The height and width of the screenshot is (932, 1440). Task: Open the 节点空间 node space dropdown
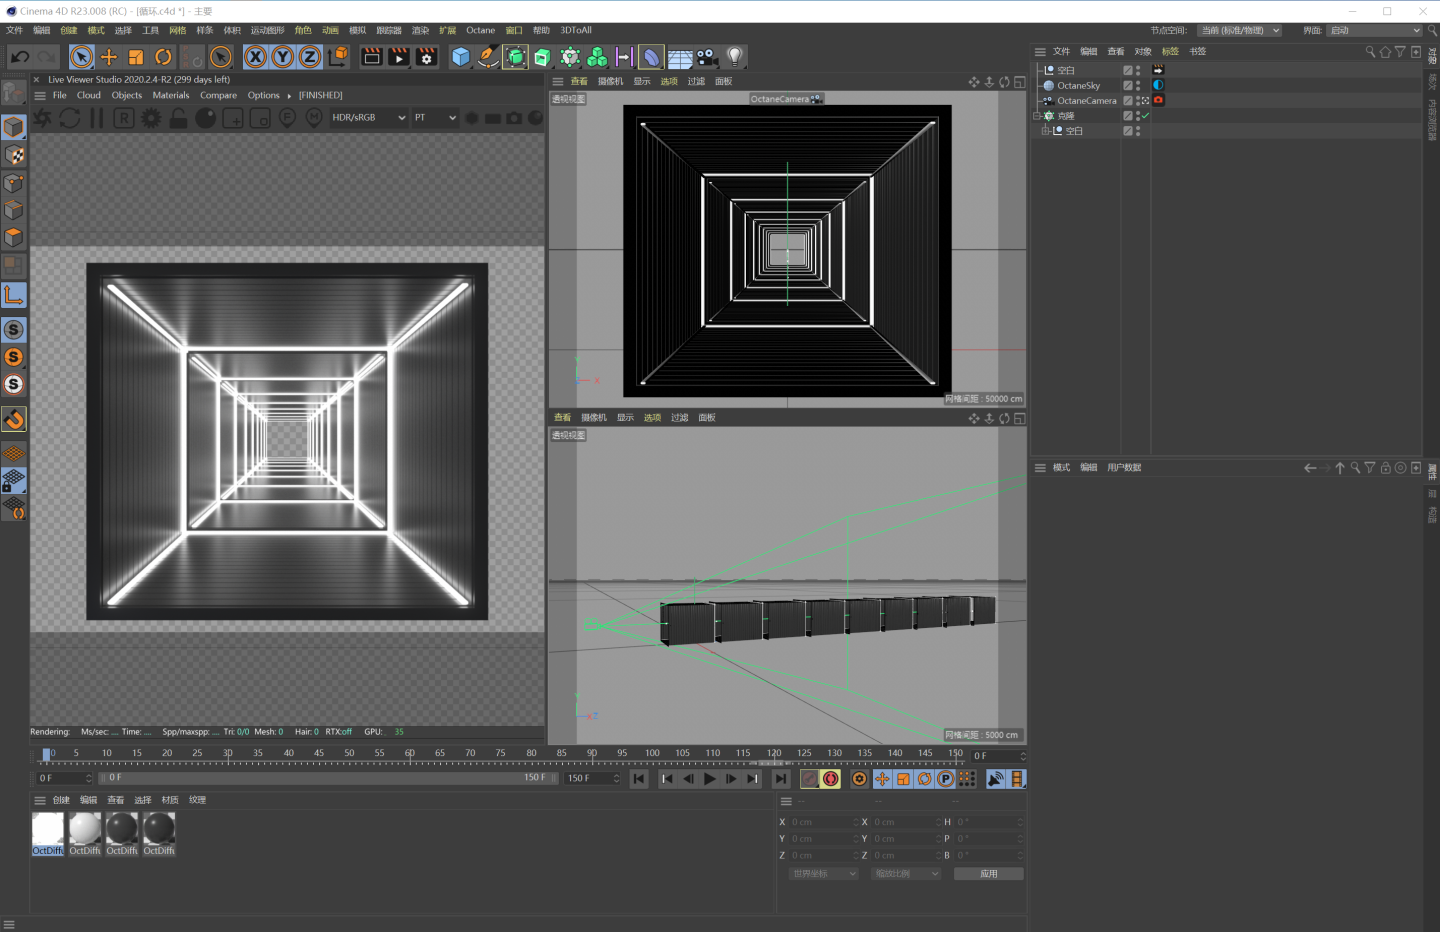1240,31
